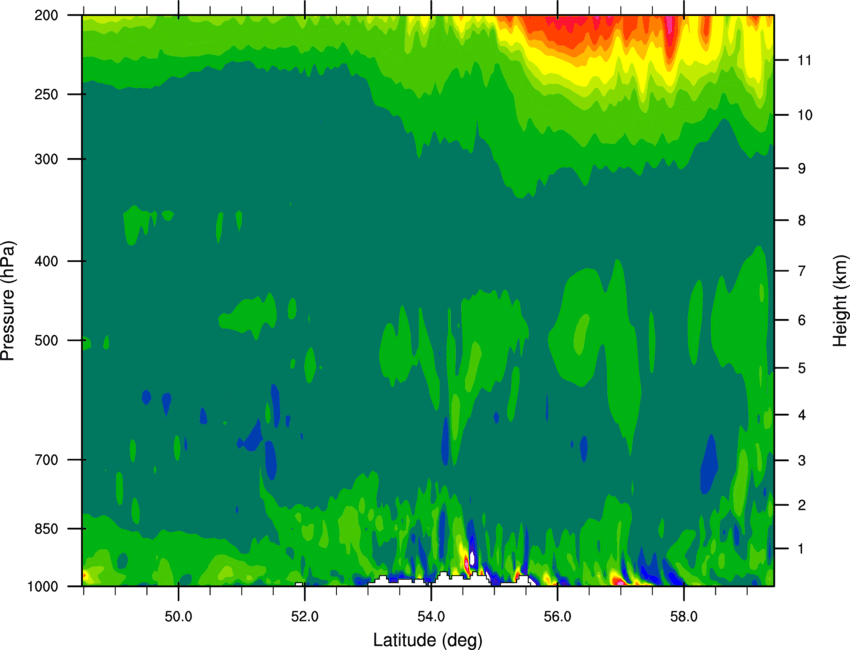Click the 4 km height tick label
Screen dimensions: 850x650
click(802, 415)
